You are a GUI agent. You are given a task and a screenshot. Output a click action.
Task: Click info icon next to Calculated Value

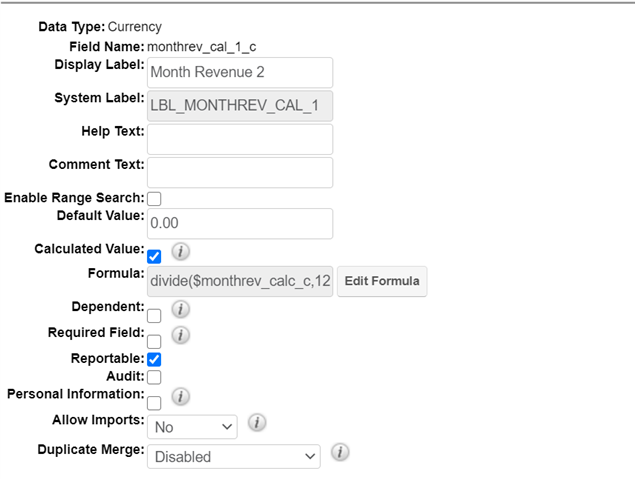(x=181, y=250)
